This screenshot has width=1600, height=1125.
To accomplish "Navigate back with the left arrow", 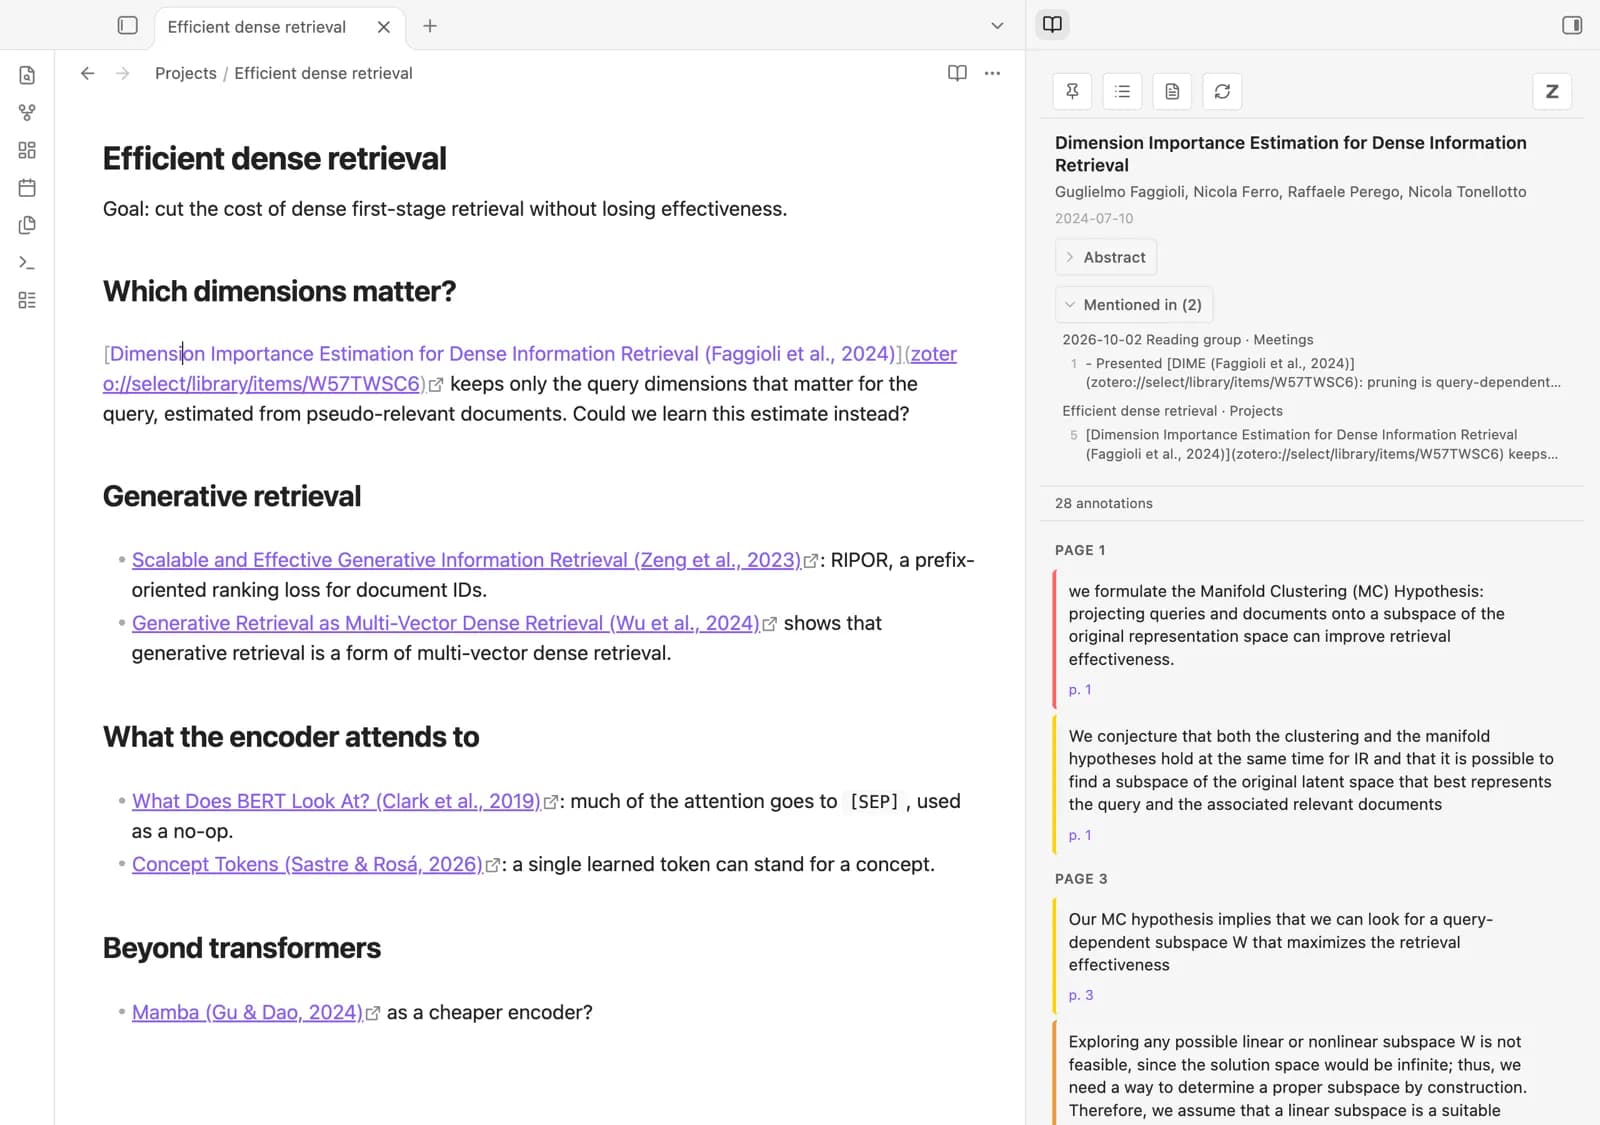I will [88, 73].
